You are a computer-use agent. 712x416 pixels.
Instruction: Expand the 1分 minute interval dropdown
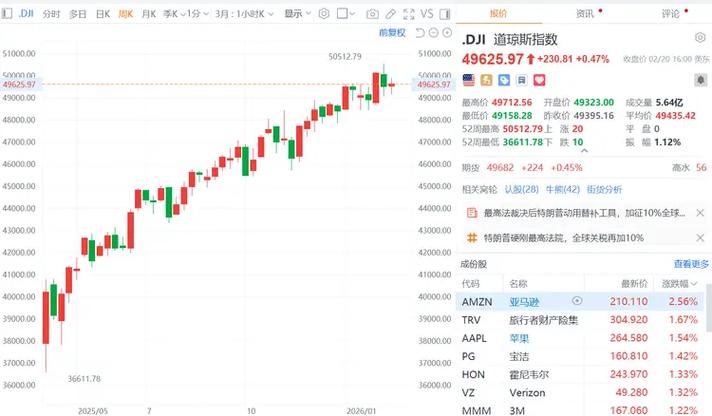[198, 14]
